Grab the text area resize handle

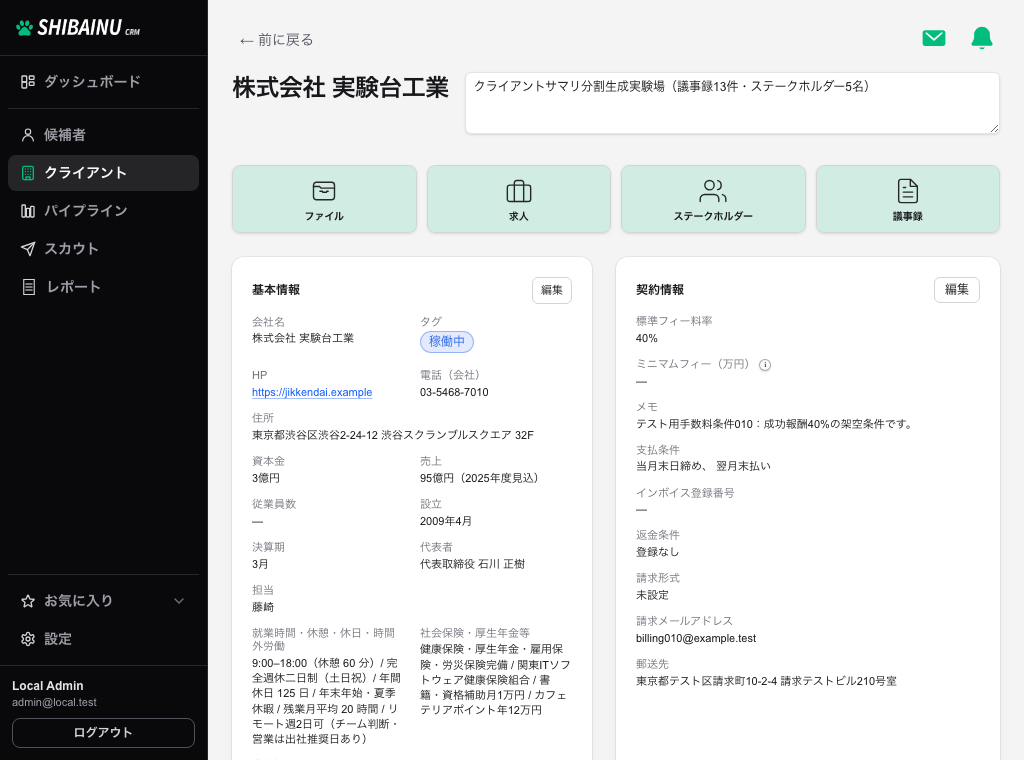[x=994, y=129]
